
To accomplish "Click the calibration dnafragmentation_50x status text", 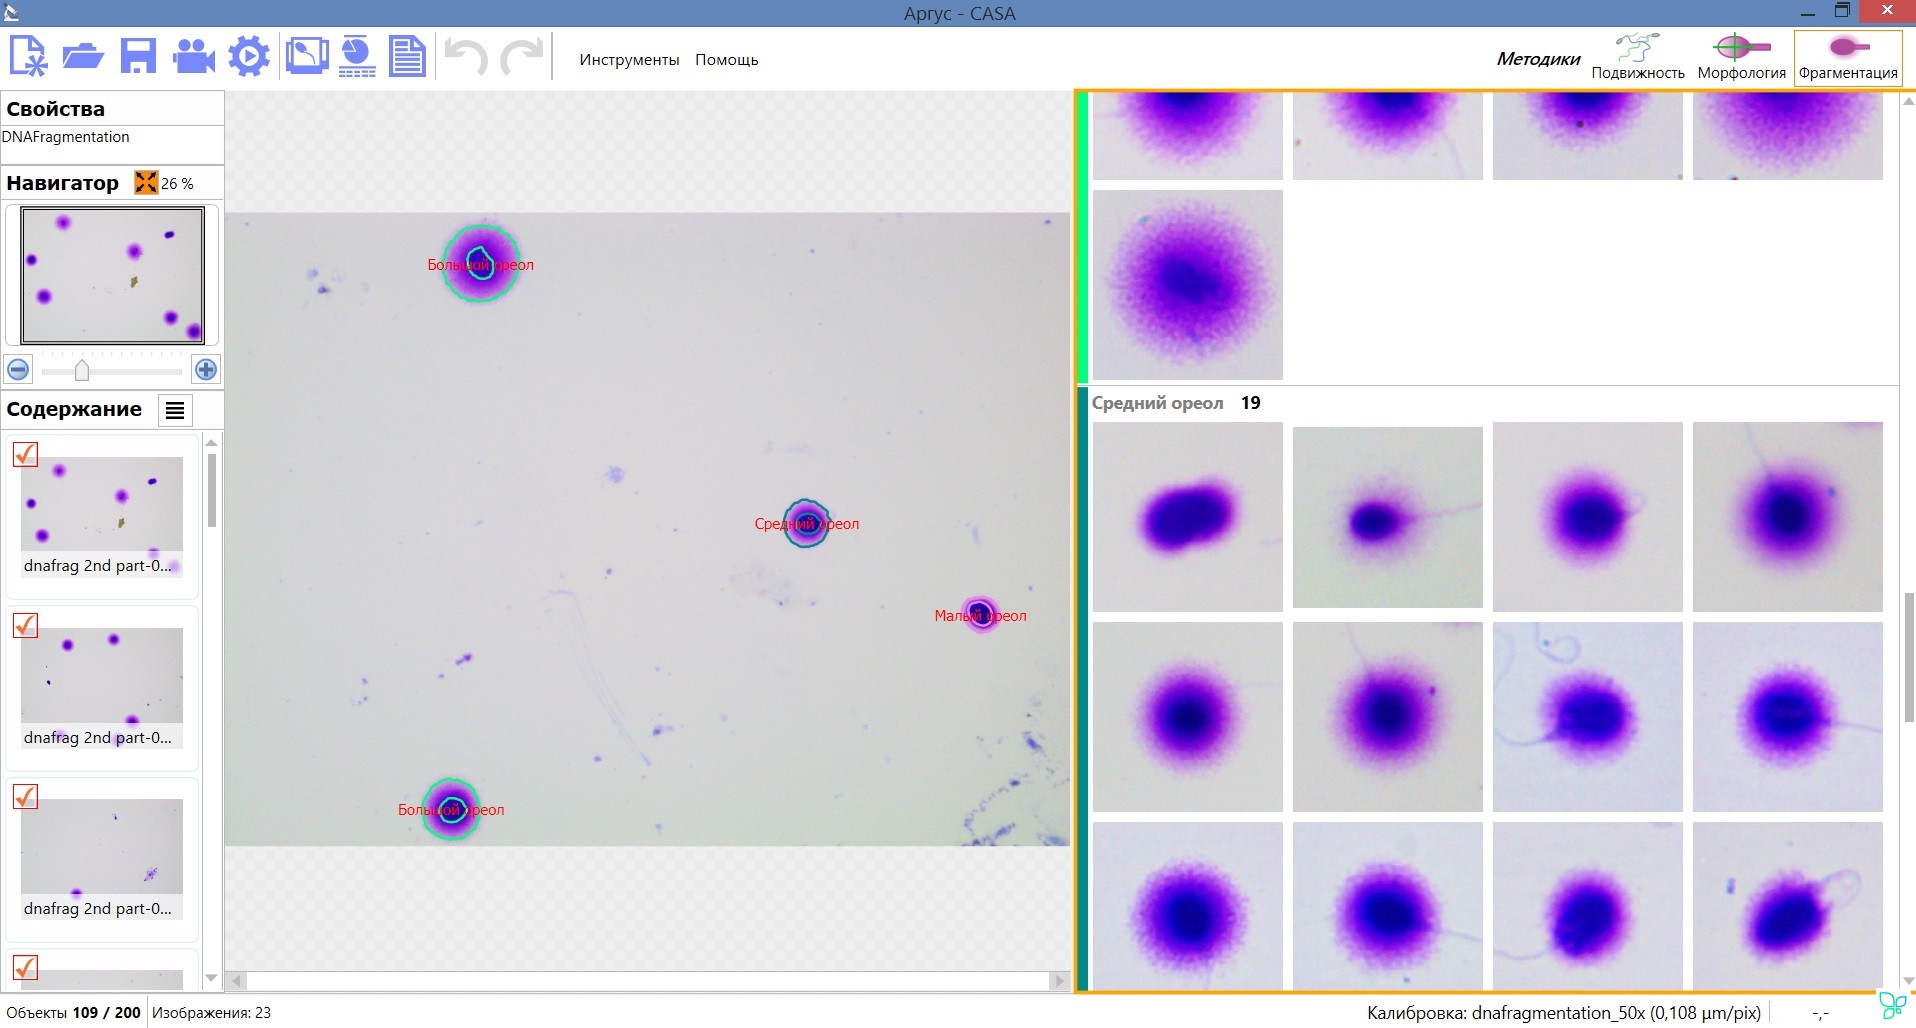I will (1564, 1013).
